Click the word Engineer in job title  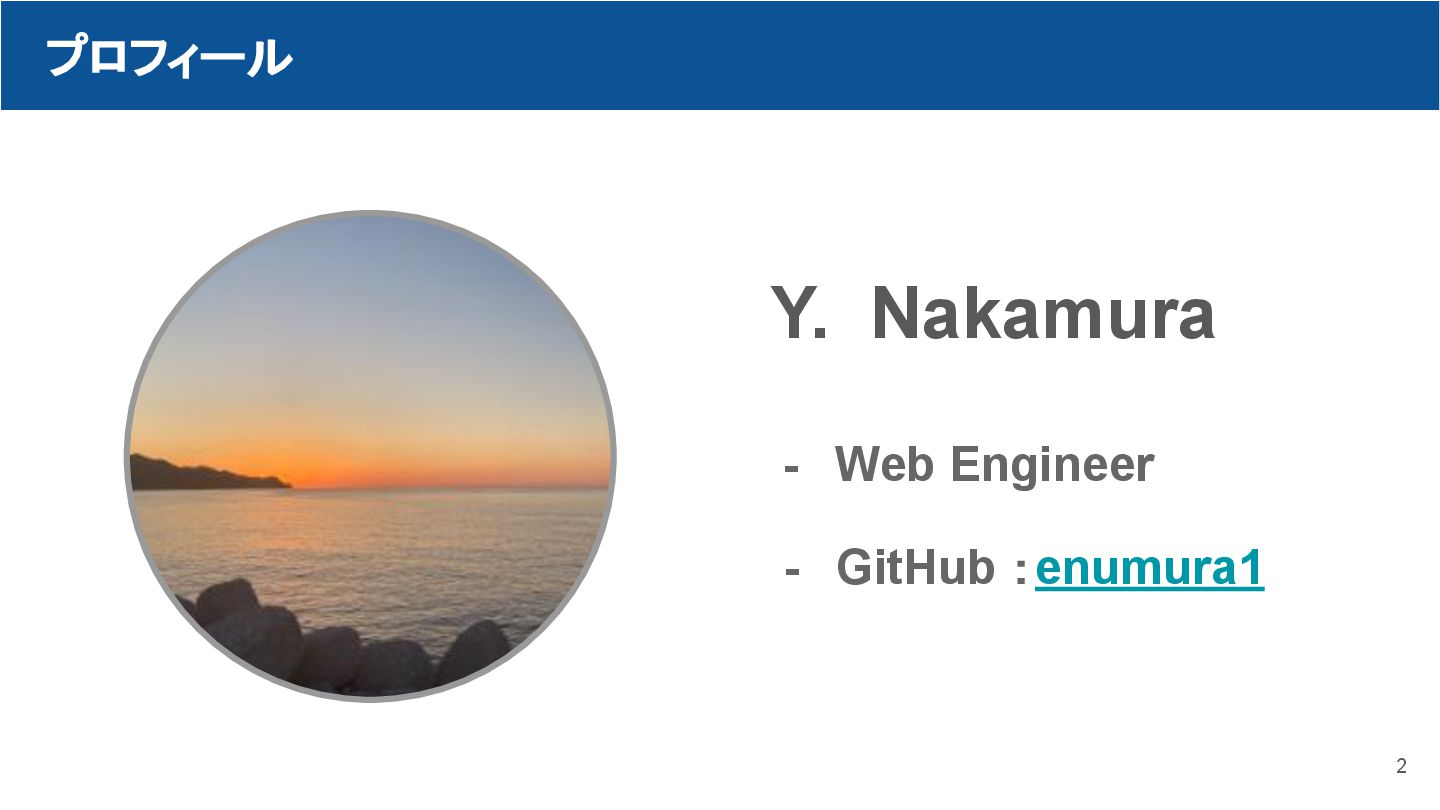[1052, 464]
